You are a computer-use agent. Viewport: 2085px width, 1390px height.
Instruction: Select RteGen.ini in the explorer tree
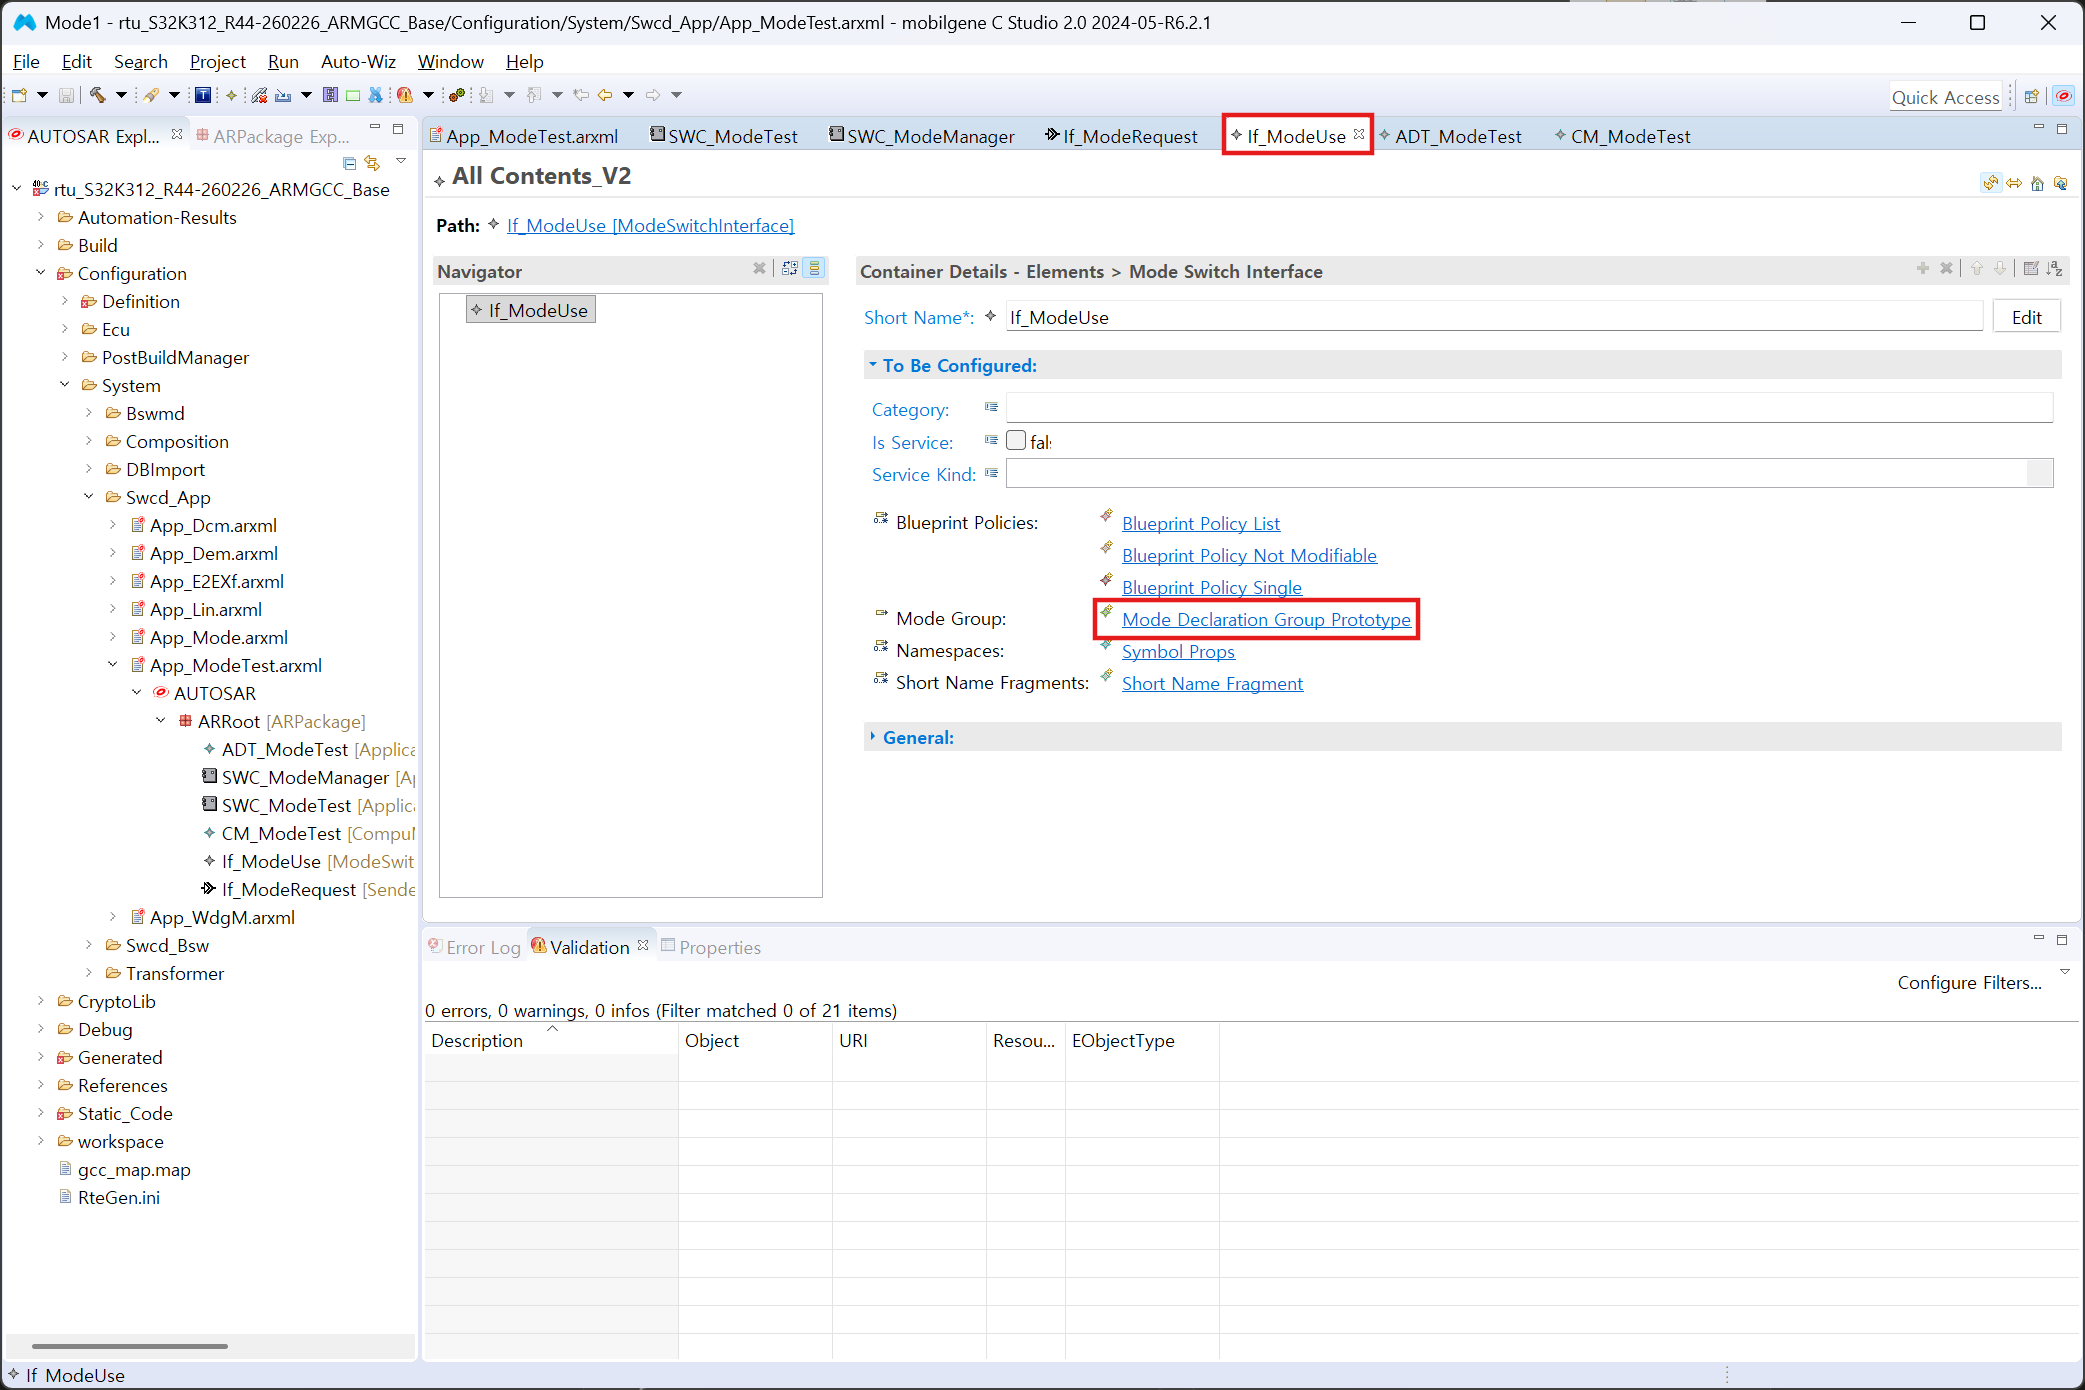tap(110, 1197)
